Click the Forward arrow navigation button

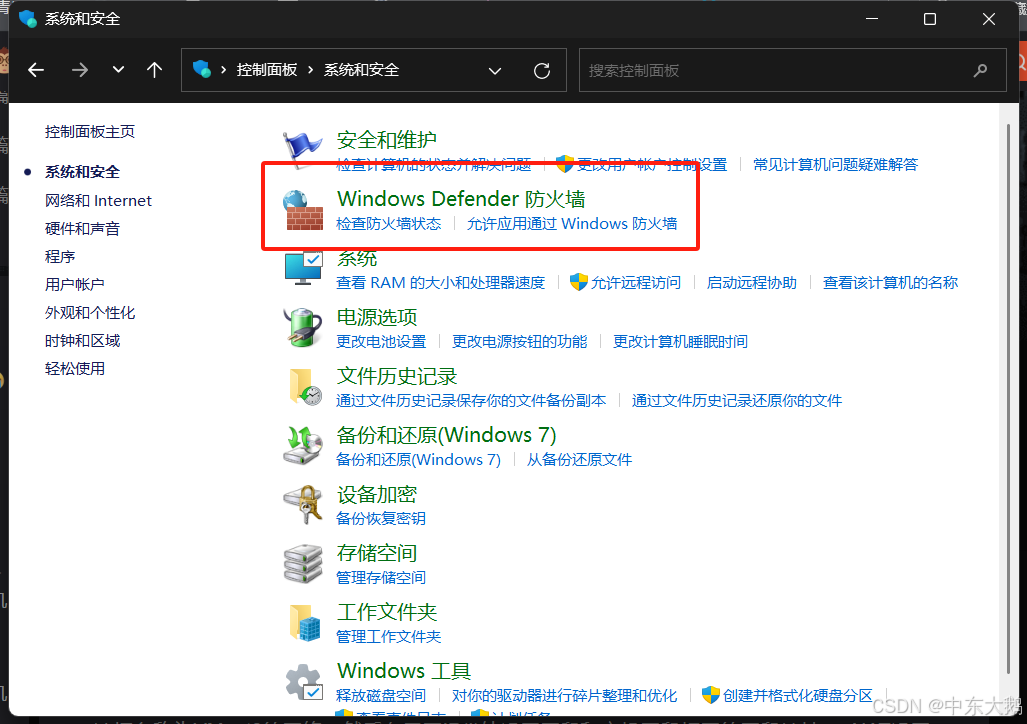[79, 69]
